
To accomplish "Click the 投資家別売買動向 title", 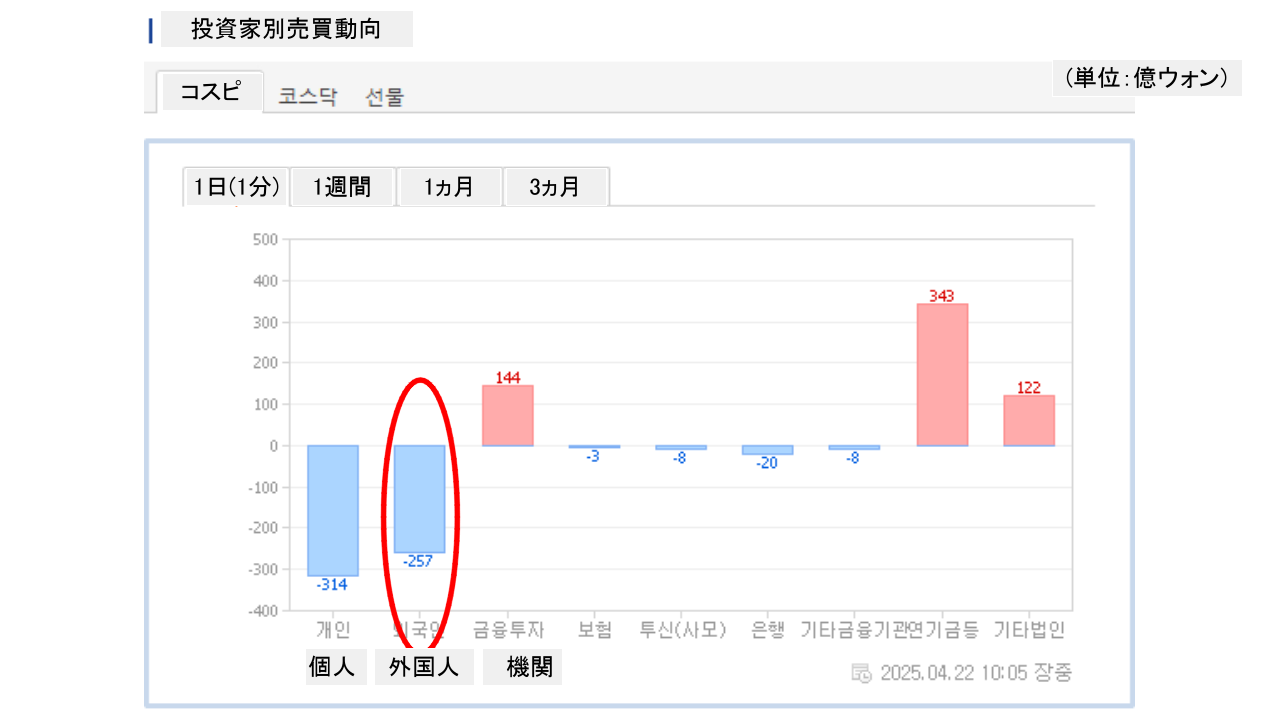I will pos(286,29).
